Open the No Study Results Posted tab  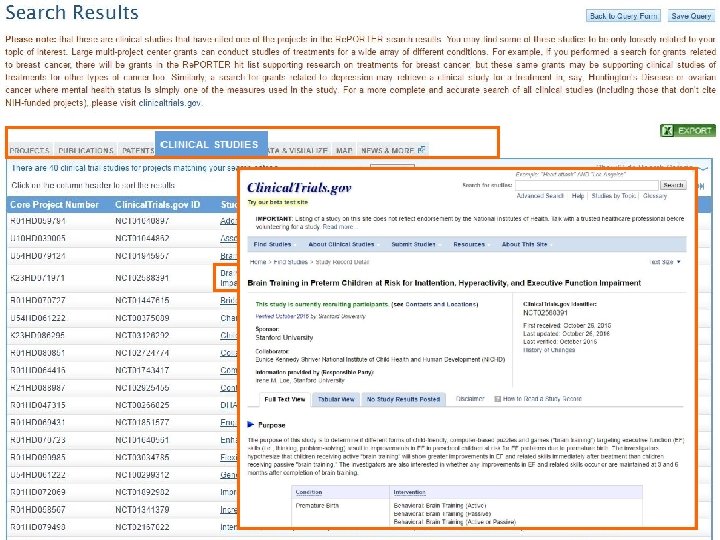pyautogui.click(x=404, y=399)
